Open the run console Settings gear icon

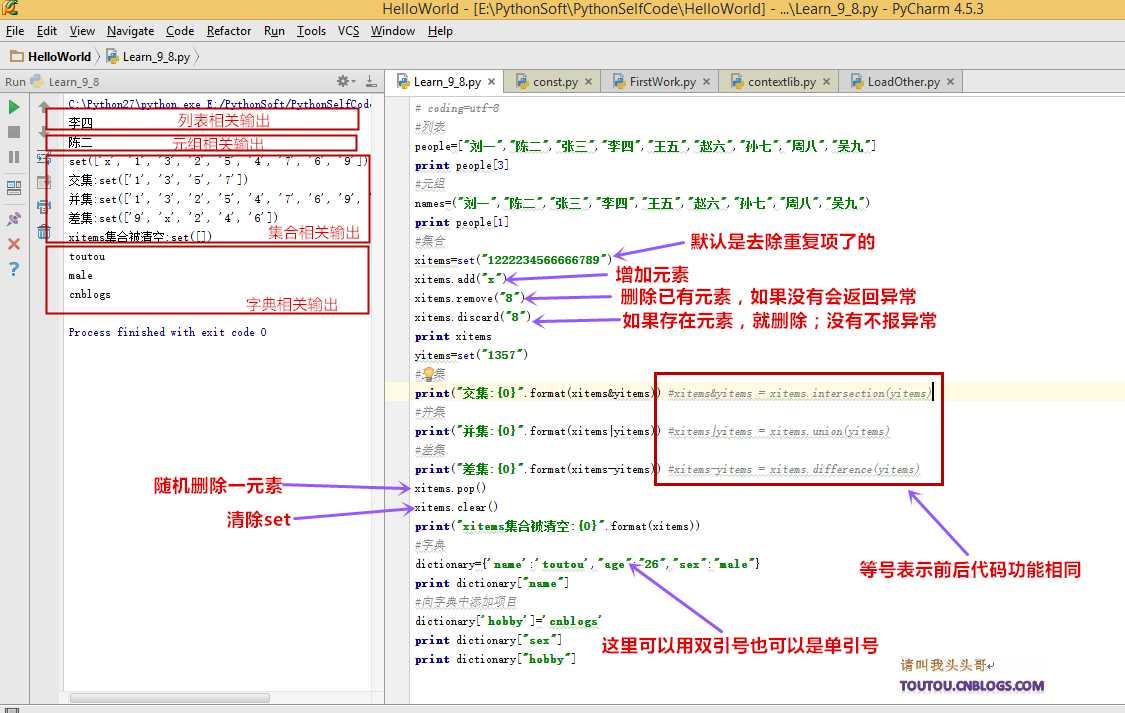[x=342, y=80]
